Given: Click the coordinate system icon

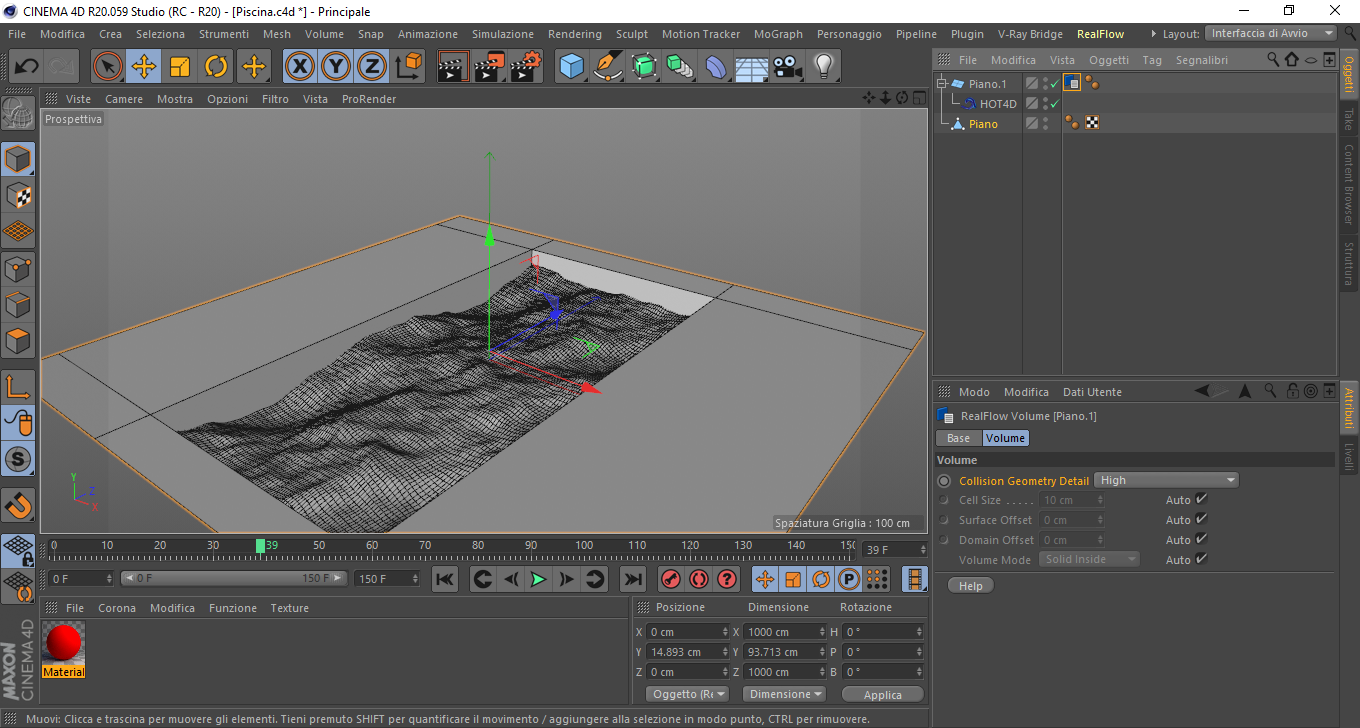Looking at the screenshot, I should pos(409,67).
